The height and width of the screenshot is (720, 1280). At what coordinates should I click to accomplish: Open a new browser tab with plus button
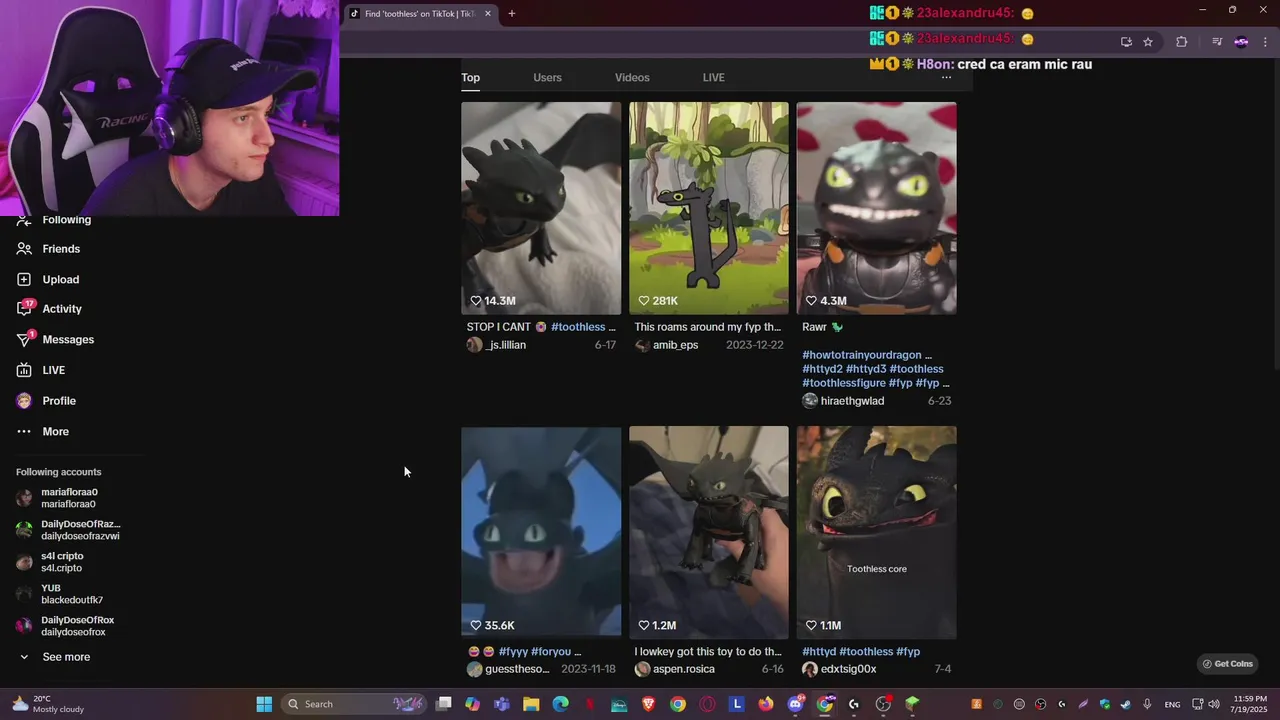tap(512, 14)
